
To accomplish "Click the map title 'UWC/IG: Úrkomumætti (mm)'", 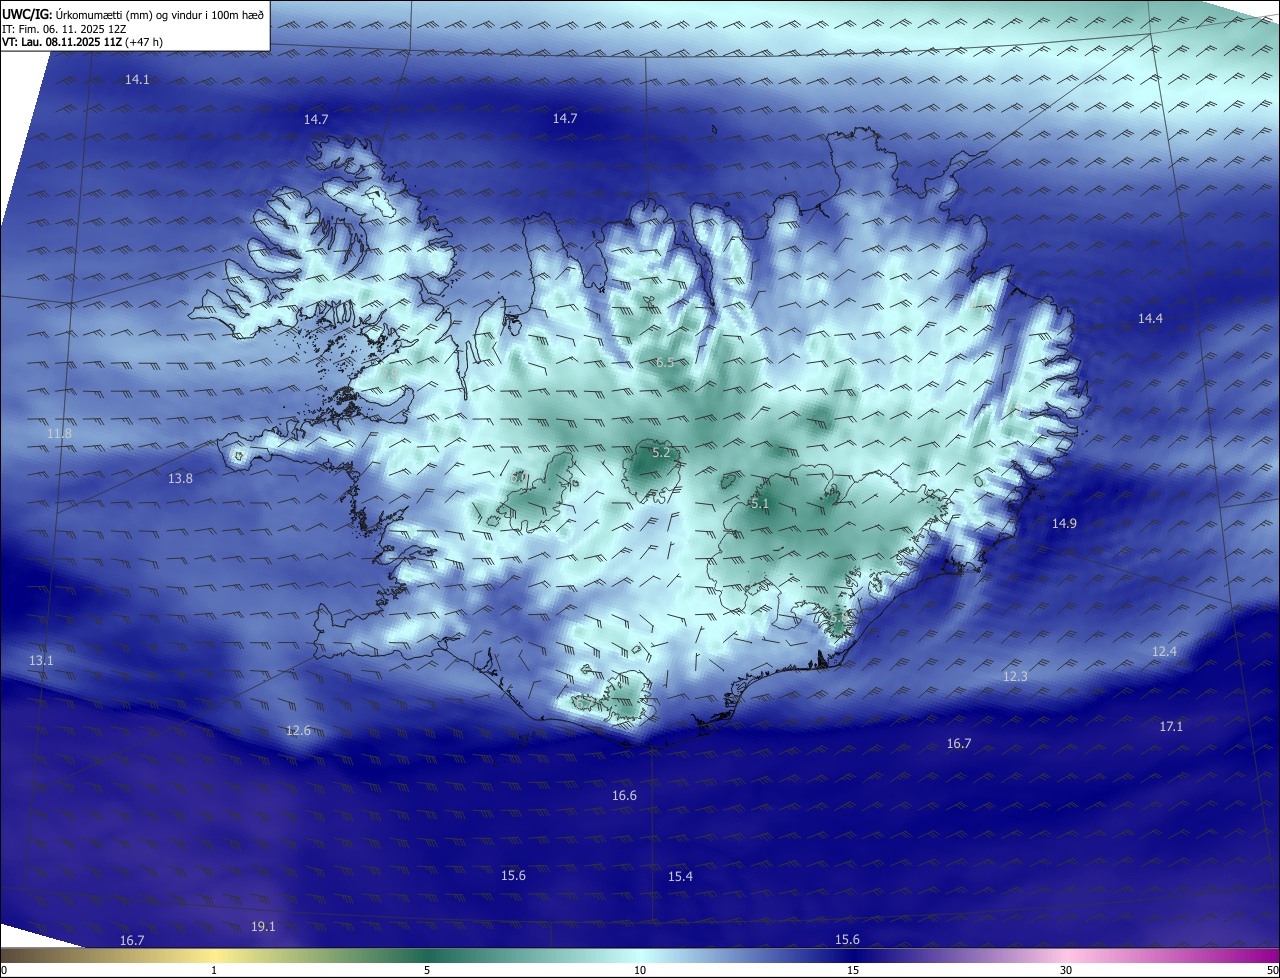I will [x=78, y=15].
